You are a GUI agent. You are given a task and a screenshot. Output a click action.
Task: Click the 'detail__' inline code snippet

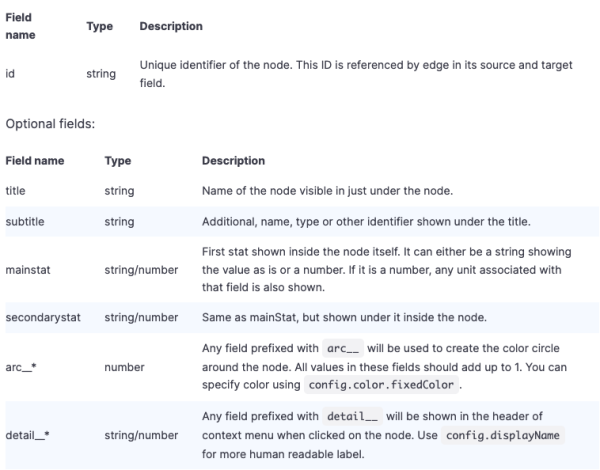352,416
